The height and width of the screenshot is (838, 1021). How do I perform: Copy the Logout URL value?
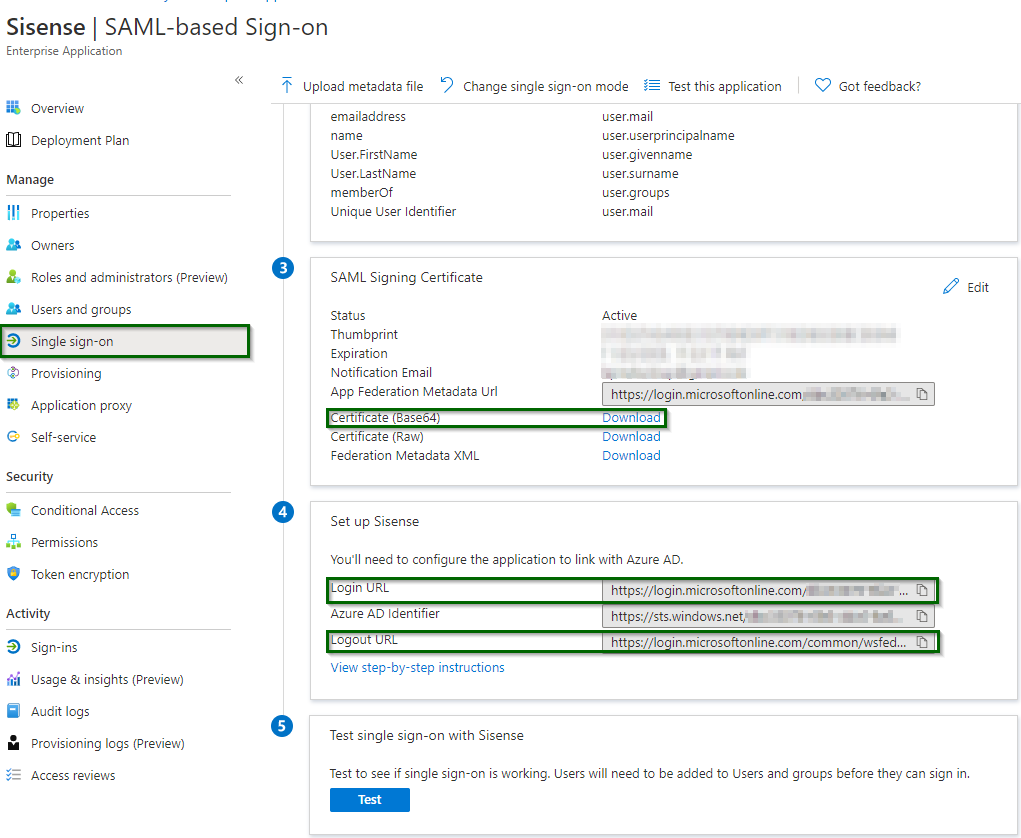pyautogui.click(x=922, y=642)
